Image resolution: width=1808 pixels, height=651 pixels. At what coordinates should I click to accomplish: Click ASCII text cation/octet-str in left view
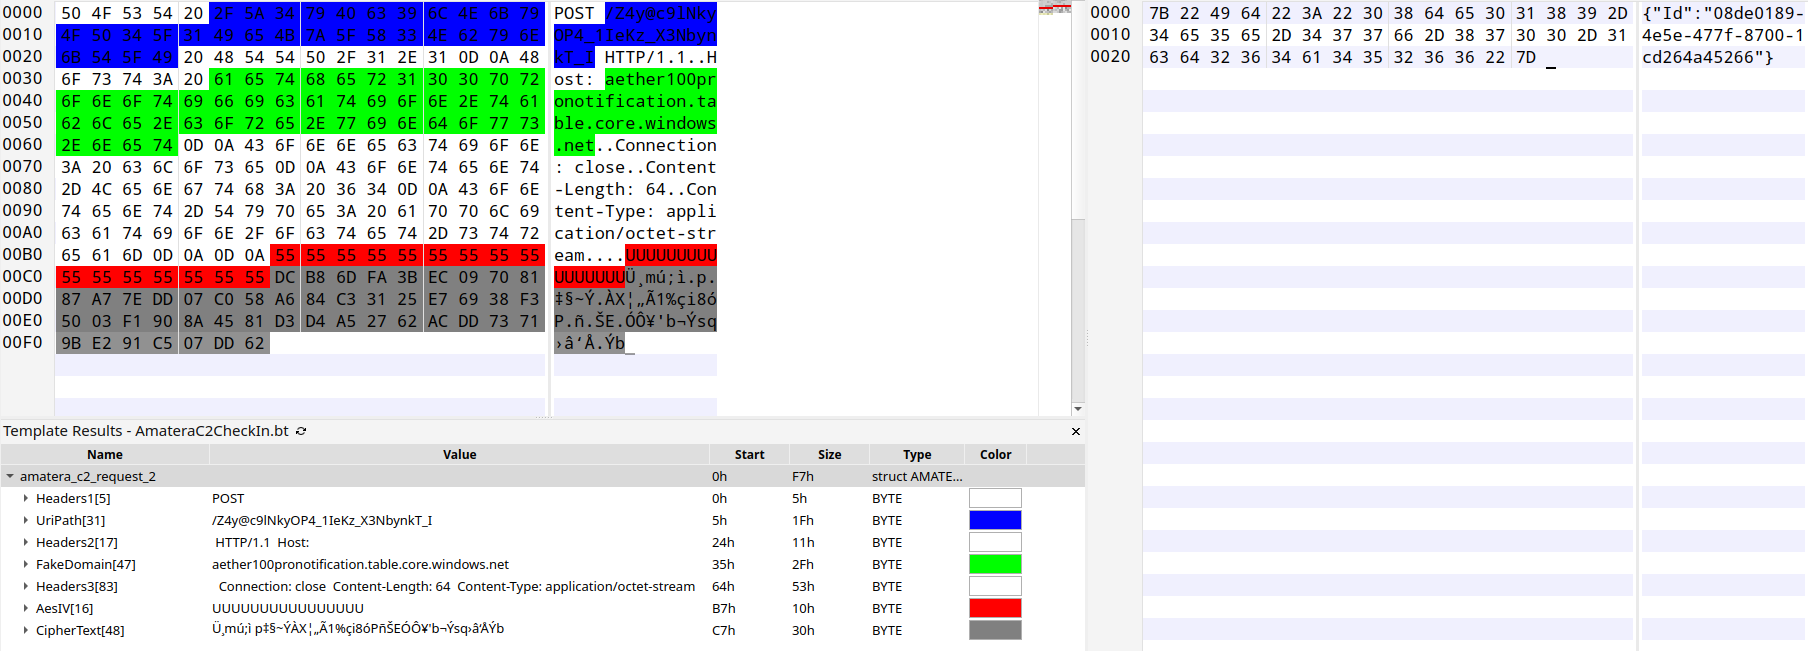pyautogui.click(x=635, y=233)
